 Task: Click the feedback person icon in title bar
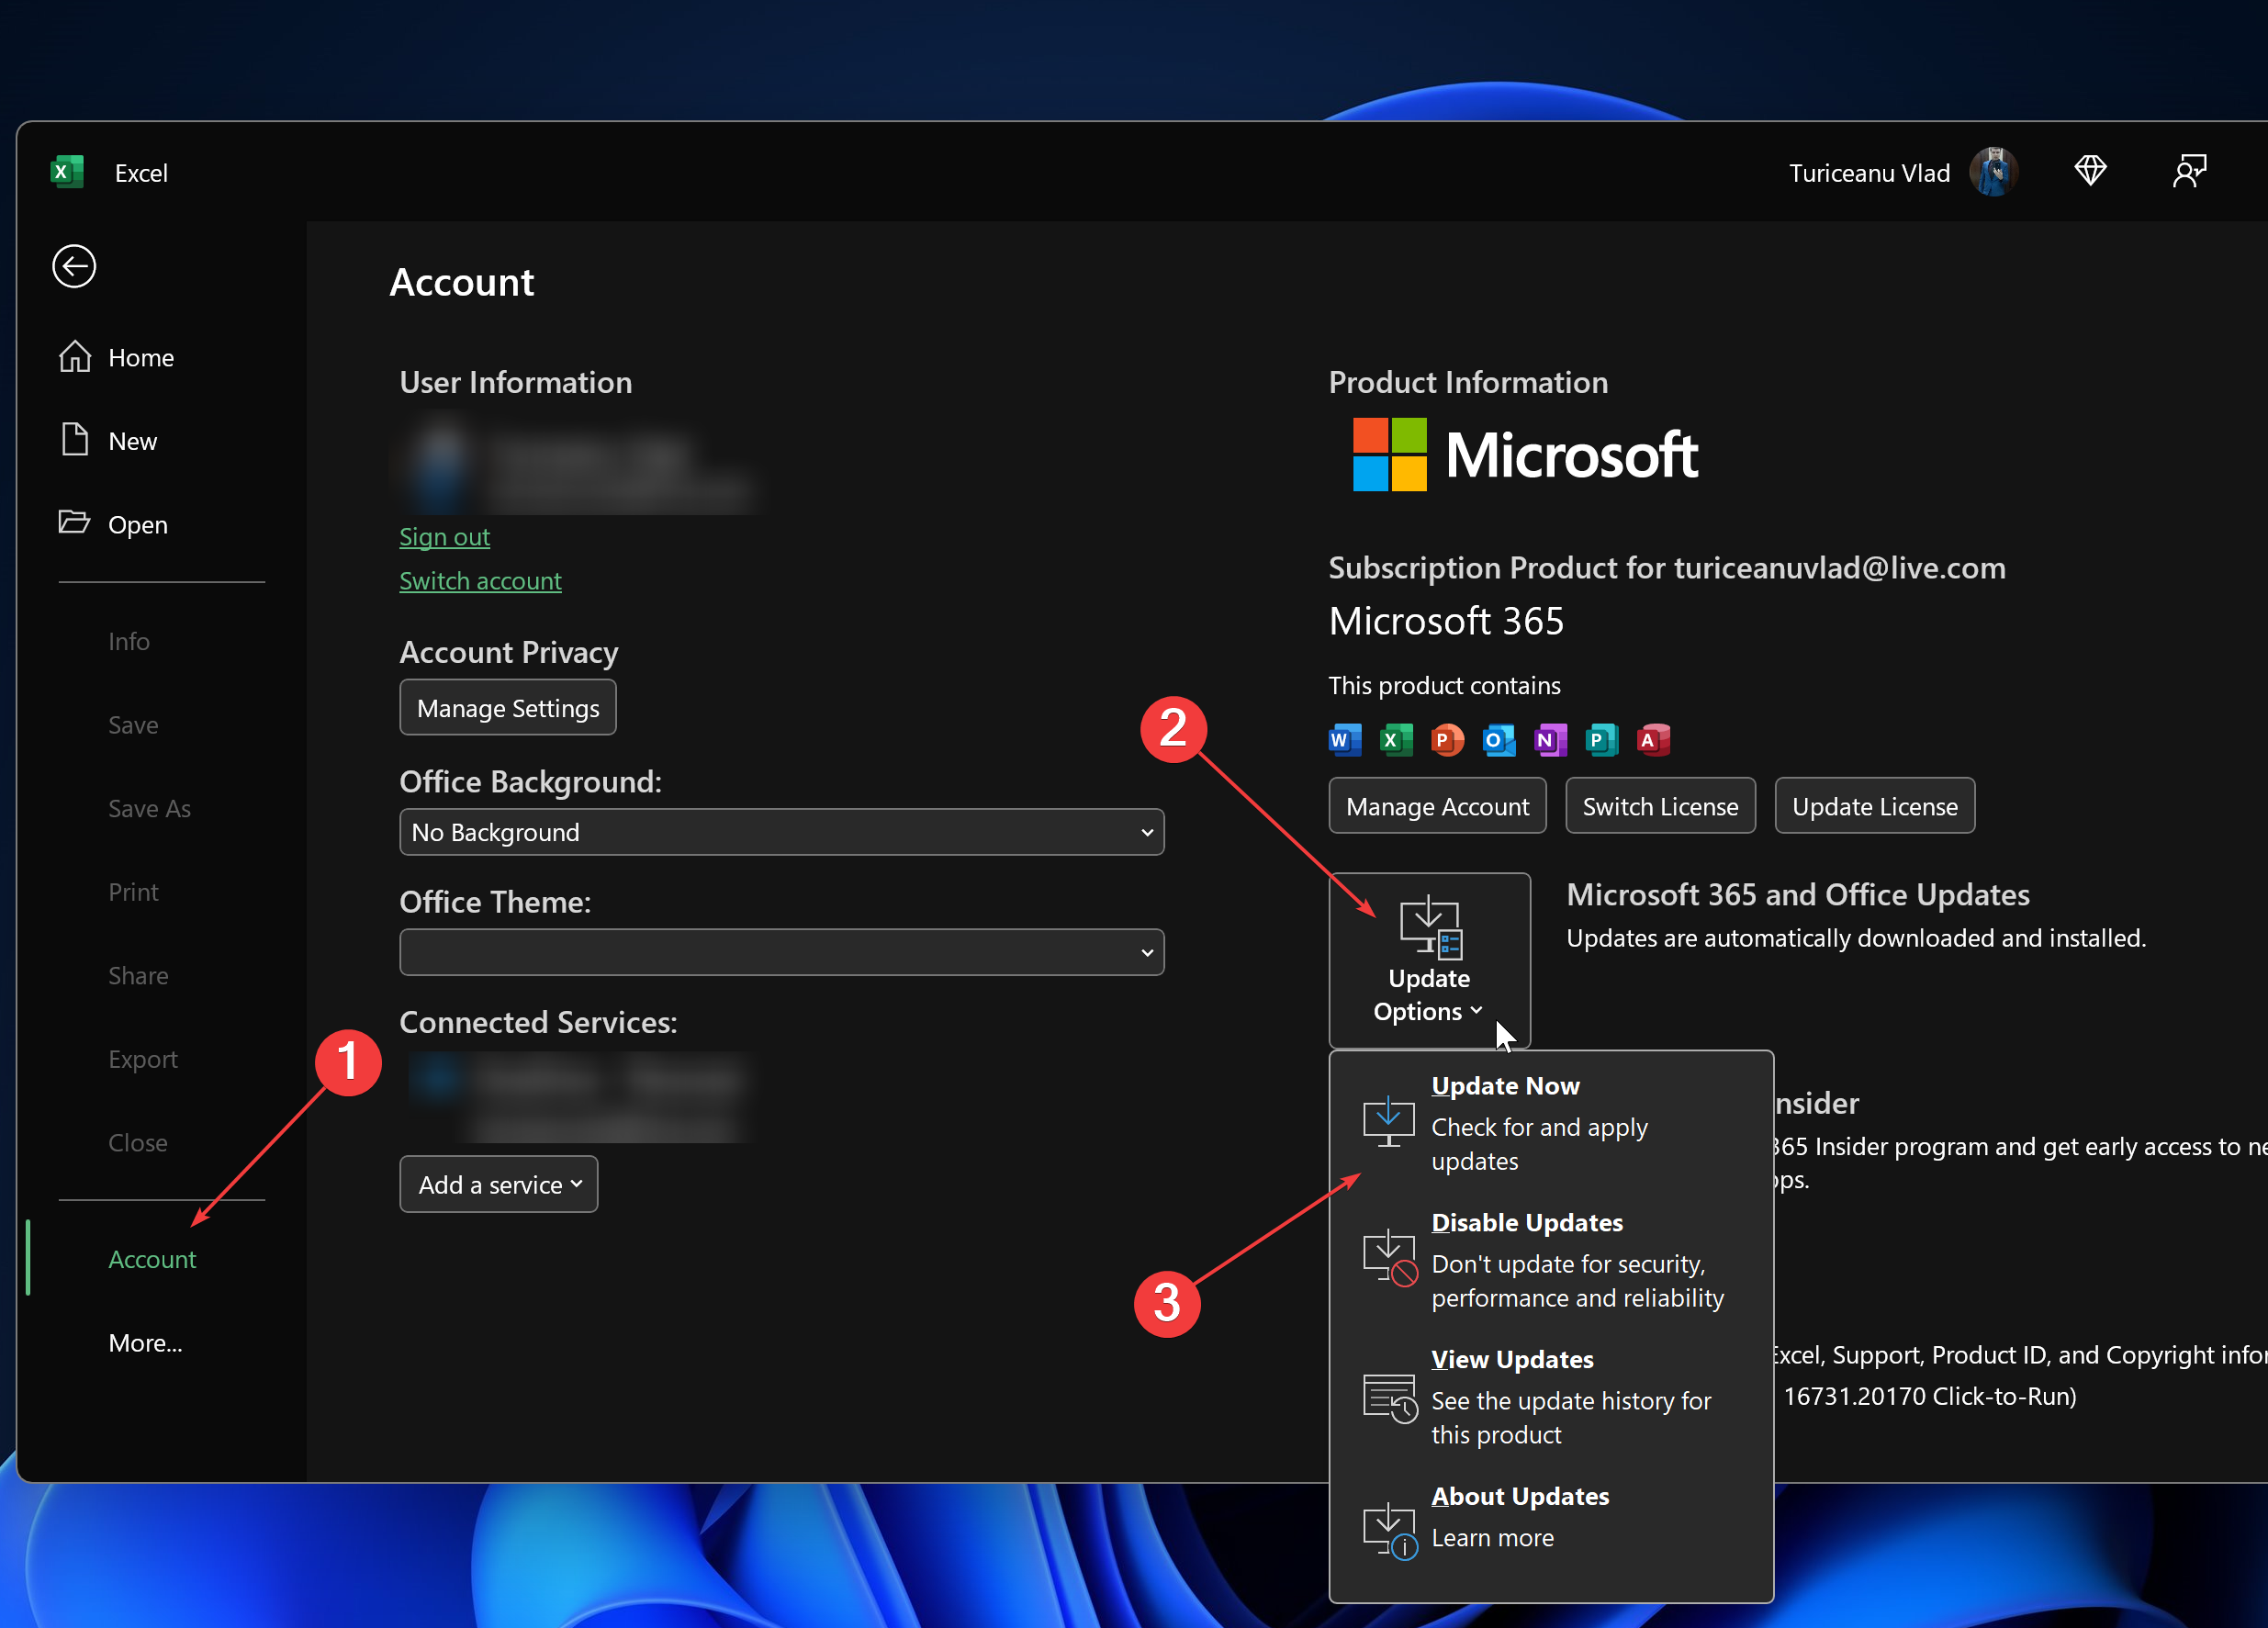click(2189, 171)
